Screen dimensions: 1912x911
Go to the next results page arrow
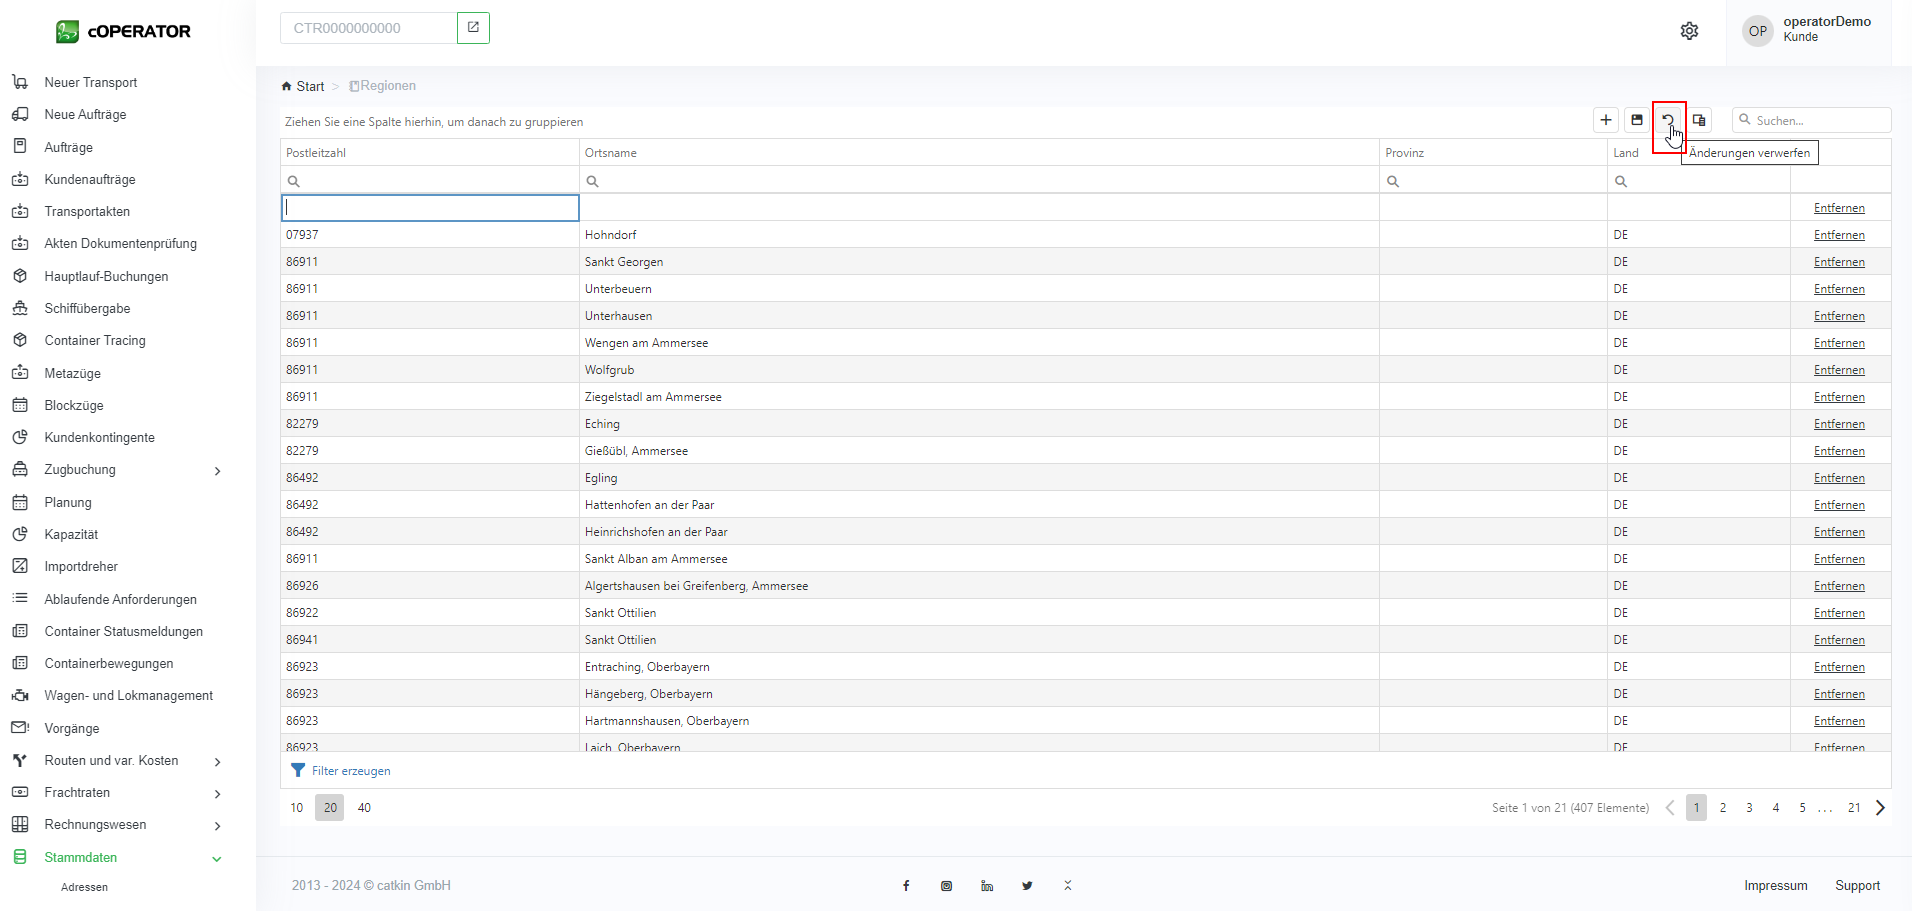coord(1880,808)
